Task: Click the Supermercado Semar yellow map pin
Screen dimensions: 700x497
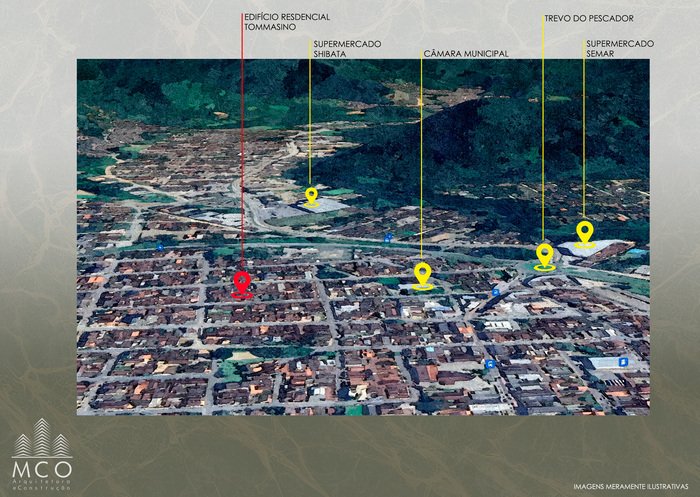Action: [x=585, y=233]
